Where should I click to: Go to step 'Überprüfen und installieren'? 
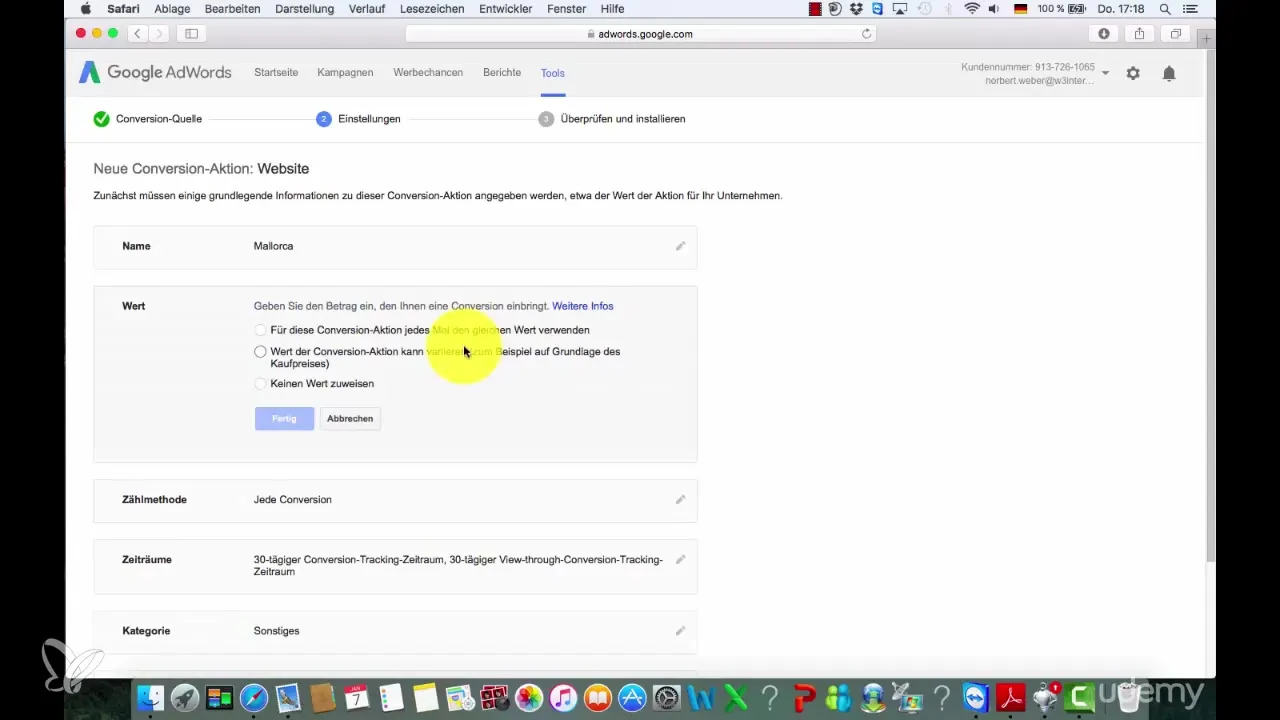(612, 119)
